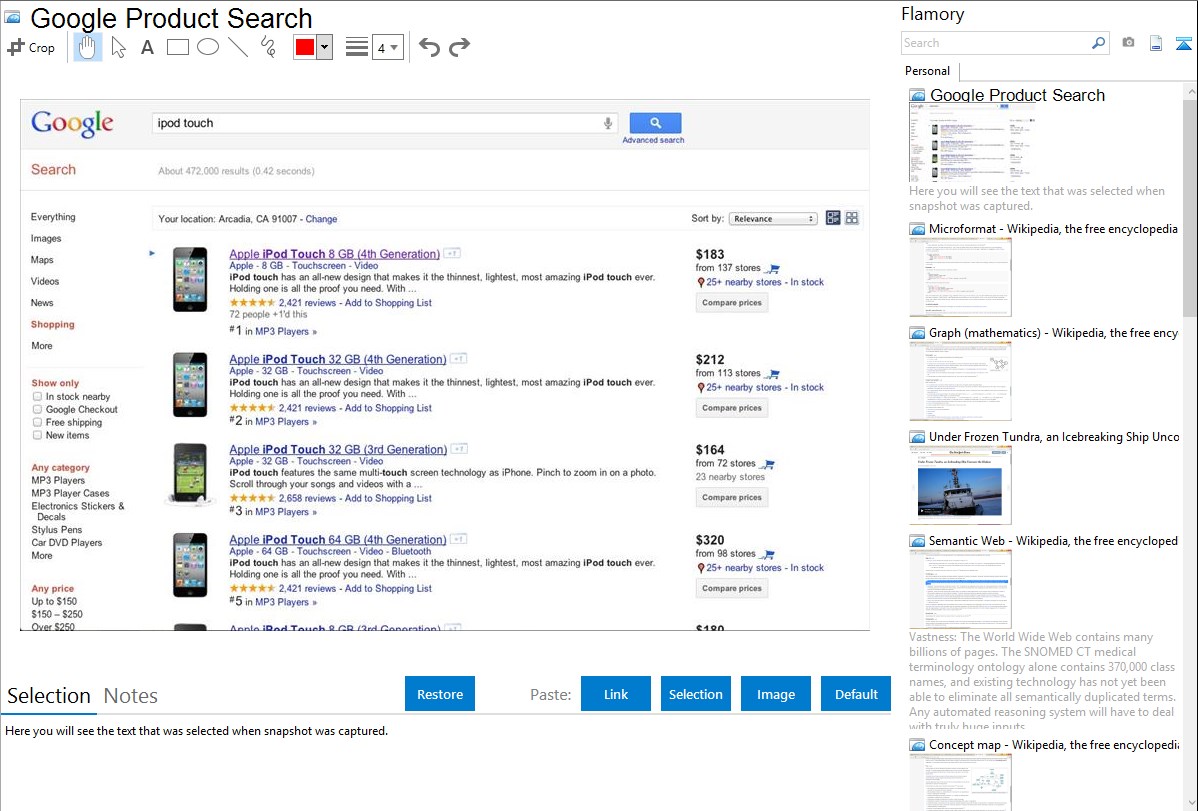Click the Google logo in the snapshot
This screenshot has height=811, width=1198.
73,123
